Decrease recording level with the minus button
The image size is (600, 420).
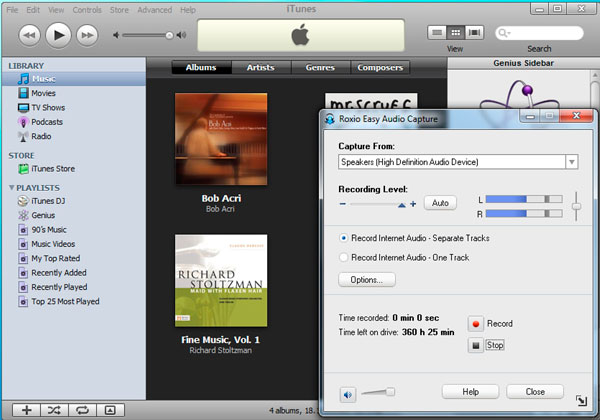tap(343, 204)
